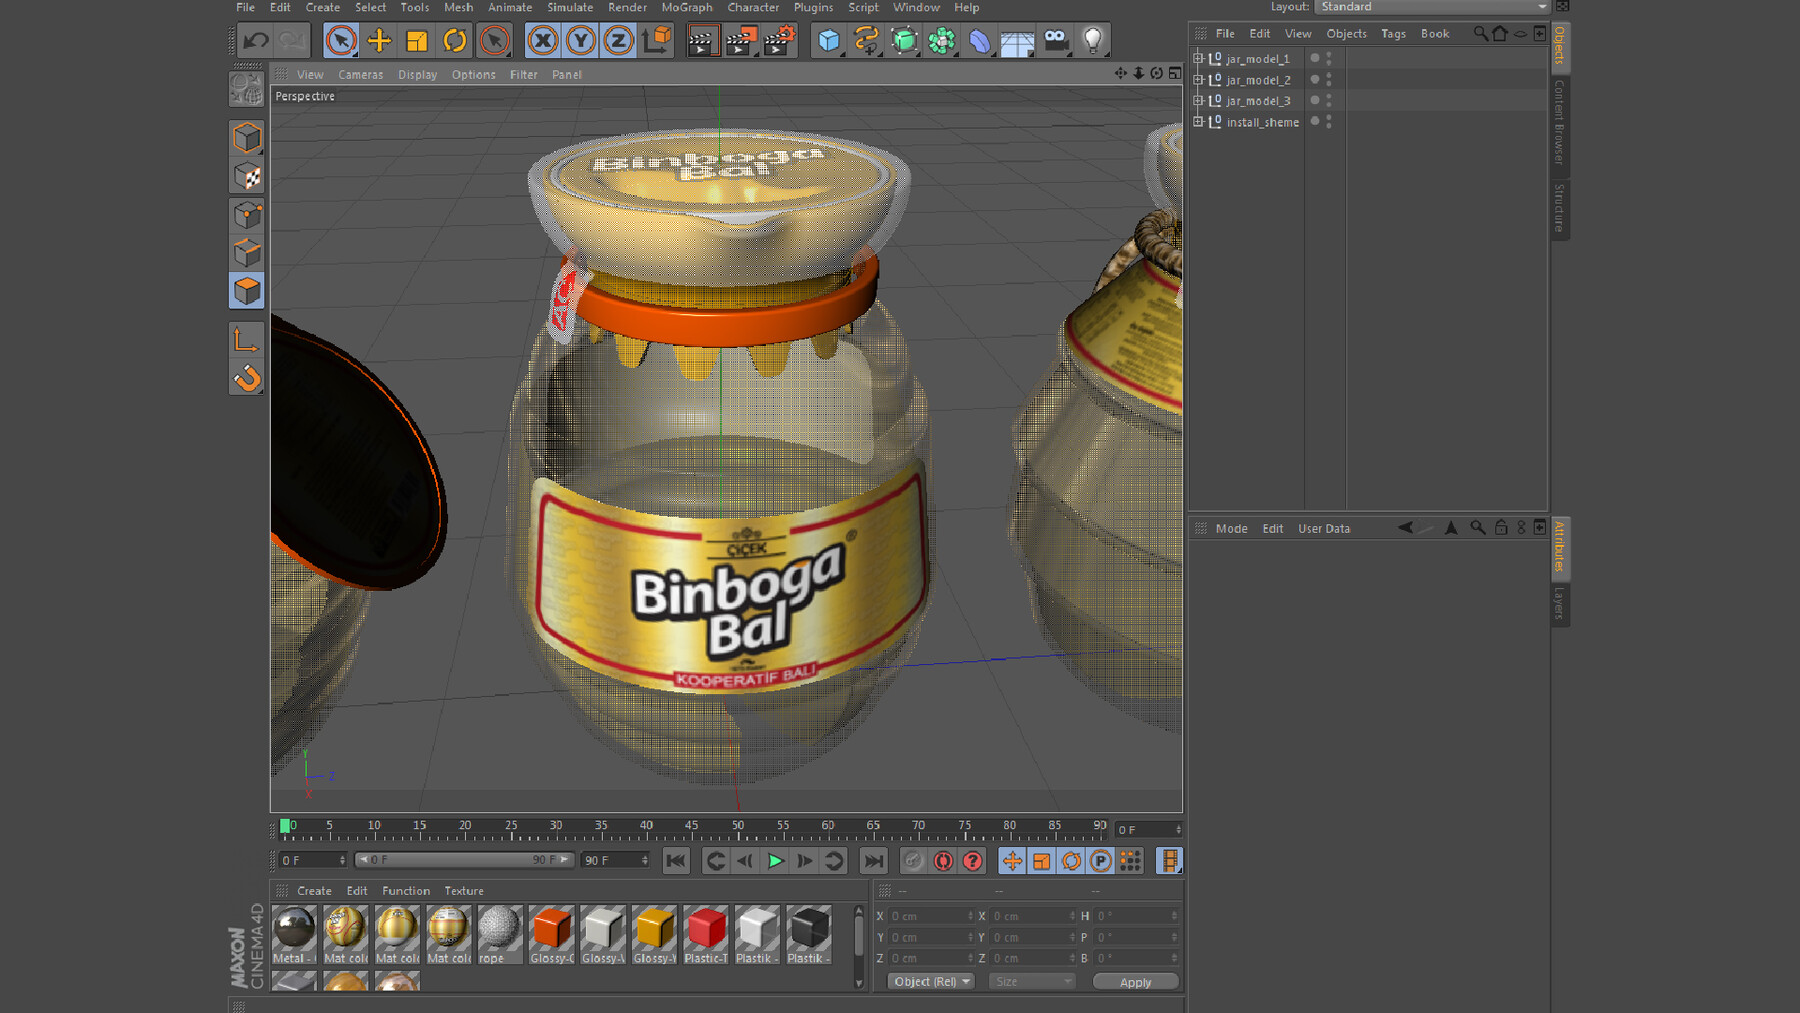Open the MoGraph menu
This screenshot has height=1013, width=1800.
pyautogui.click(x=686, y=7)
